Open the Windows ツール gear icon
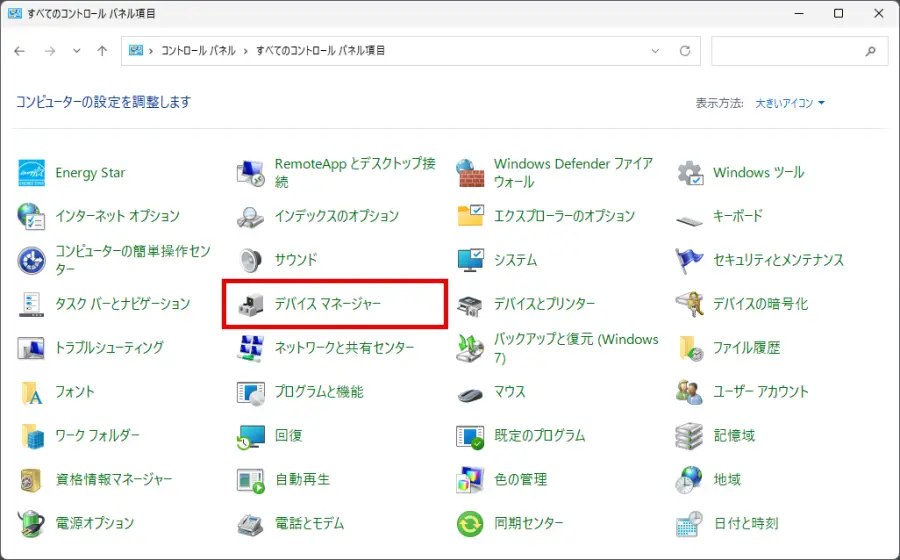 click(x=689, y=173)
